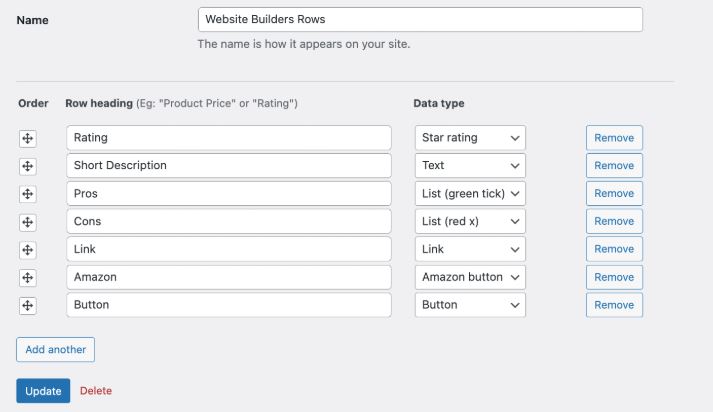Viewport: 713px width, 412px height.
Task: Click the Name field containing Website Builders Rows
Action: click(x=420, y=19)
